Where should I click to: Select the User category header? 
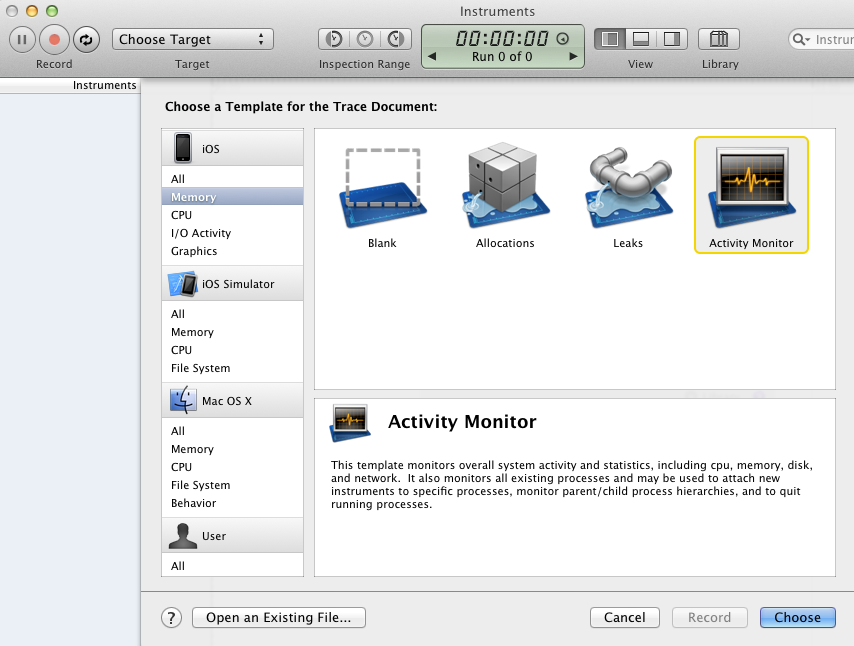click(233, 535)
